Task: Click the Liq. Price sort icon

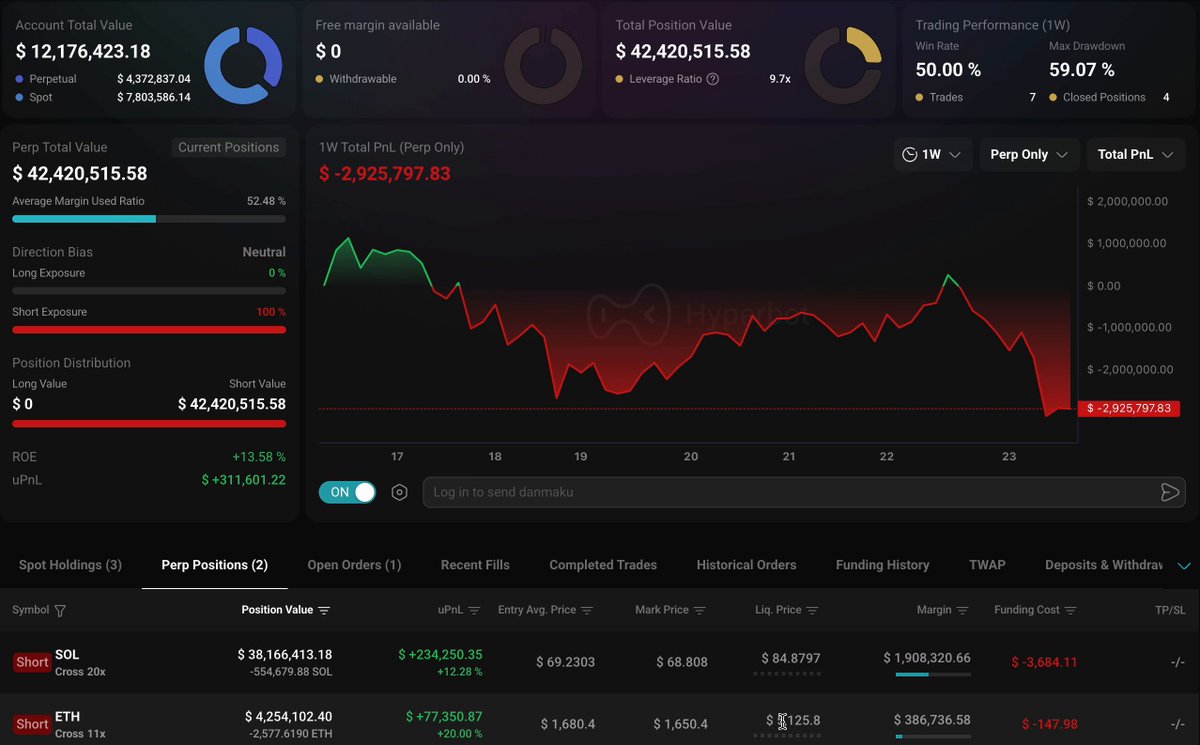Action: (812, 610)
